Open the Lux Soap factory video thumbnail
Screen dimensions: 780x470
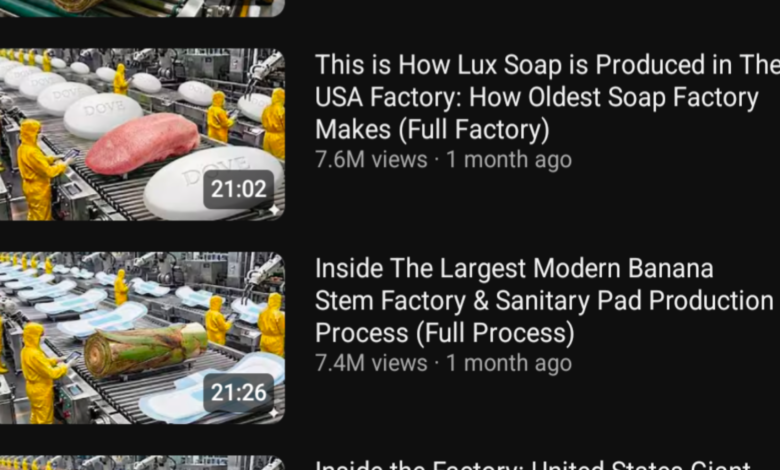[x=142, y=134]
